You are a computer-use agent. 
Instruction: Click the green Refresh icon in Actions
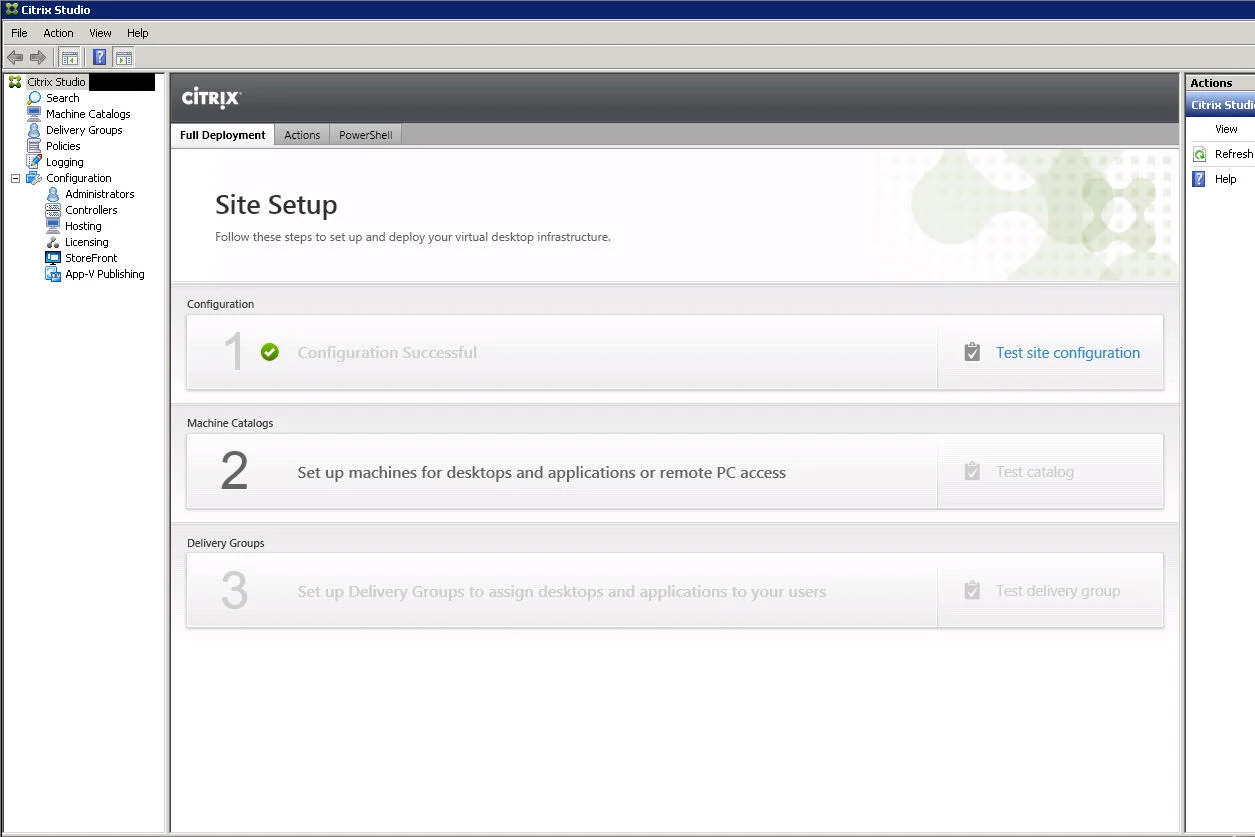(1199, 154)
